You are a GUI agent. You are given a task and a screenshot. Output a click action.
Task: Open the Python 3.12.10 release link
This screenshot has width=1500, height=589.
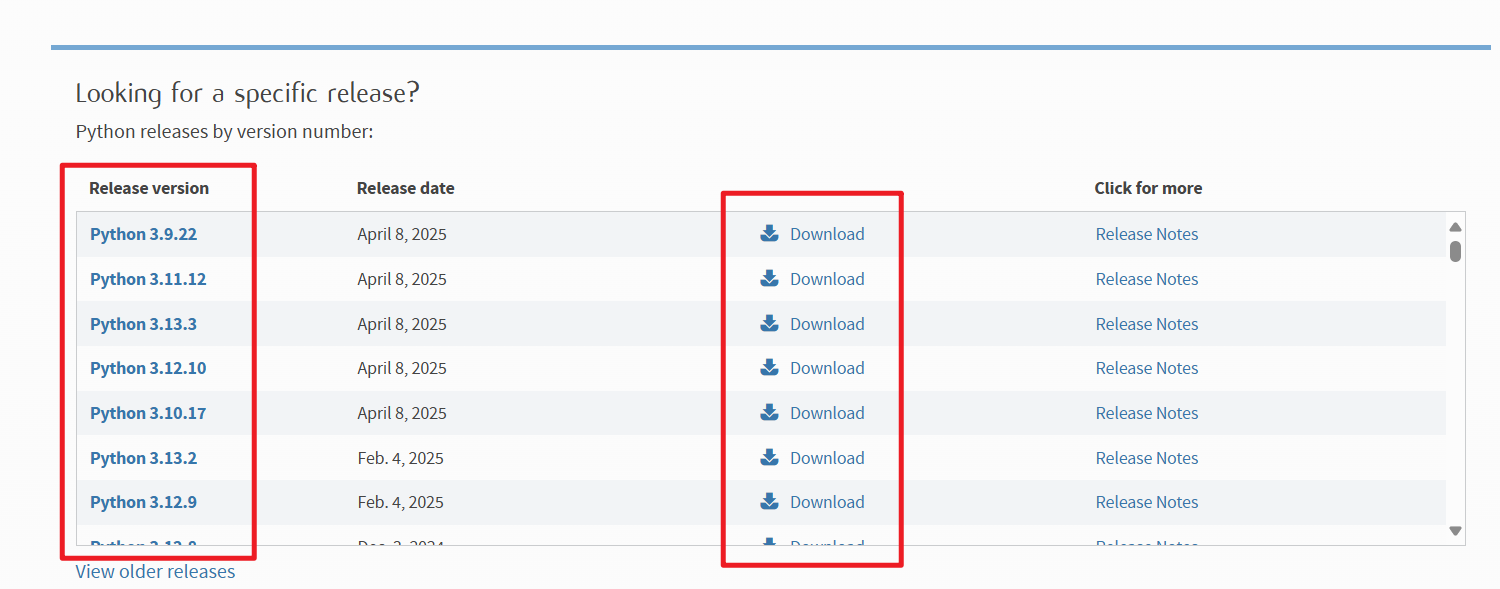(148, 368)
